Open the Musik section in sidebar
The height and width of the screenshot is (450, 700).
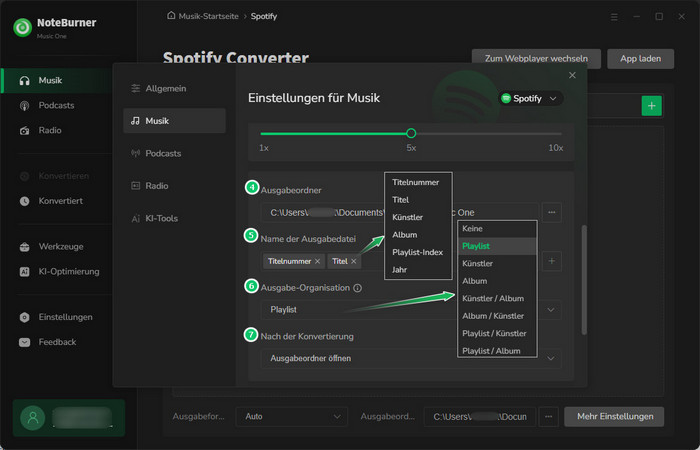57,80
